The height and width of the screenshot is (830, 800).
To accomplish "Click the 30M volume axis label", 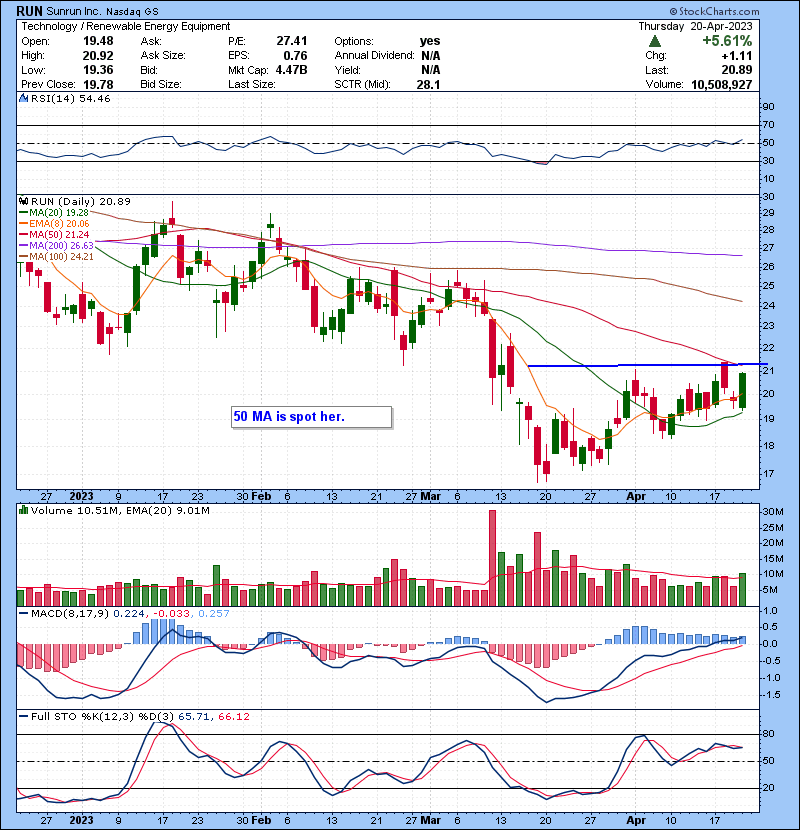I will [x=773, y=511].
